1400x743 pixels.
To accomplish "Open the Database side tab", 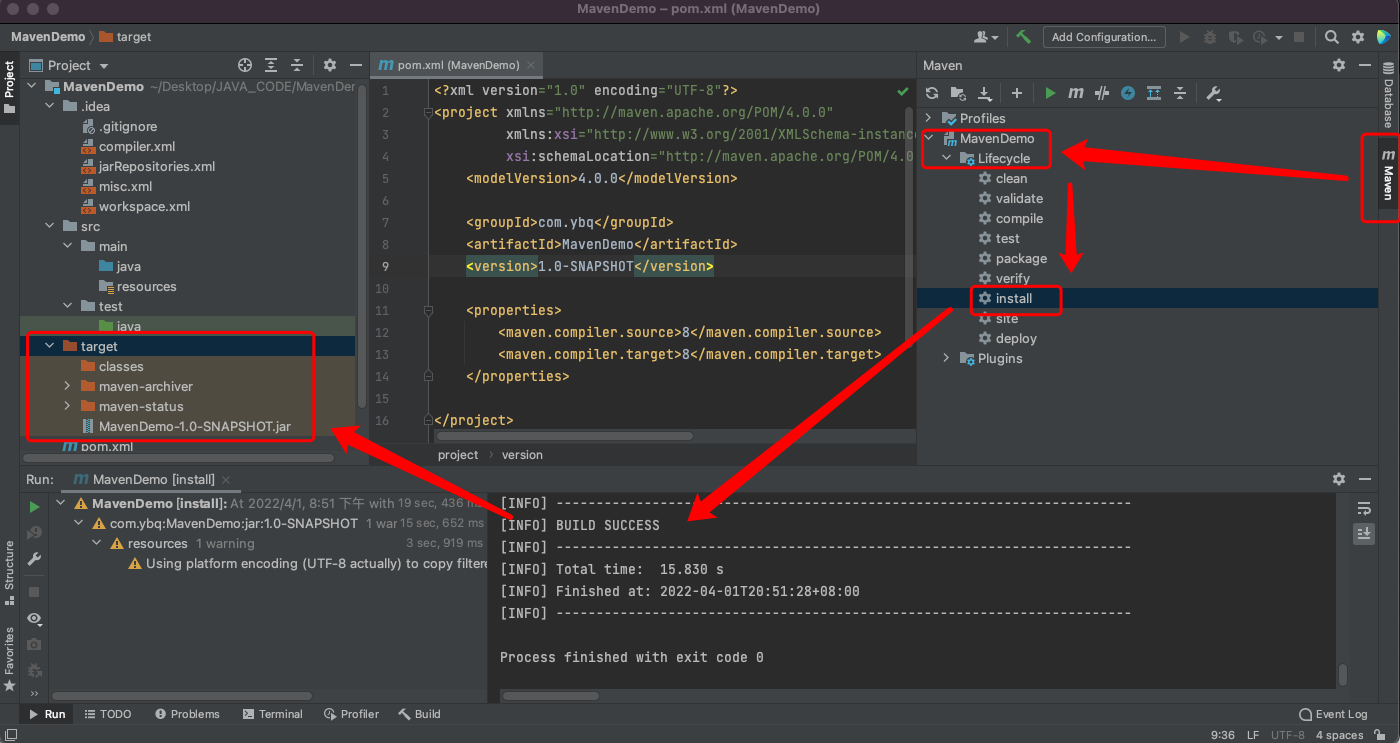I will 1388,95.
